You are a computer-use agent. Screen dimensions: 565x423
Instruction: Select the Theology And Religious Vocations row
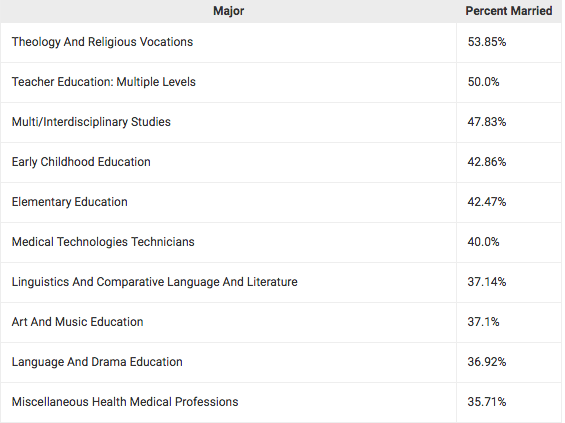(x=281, y=42)
